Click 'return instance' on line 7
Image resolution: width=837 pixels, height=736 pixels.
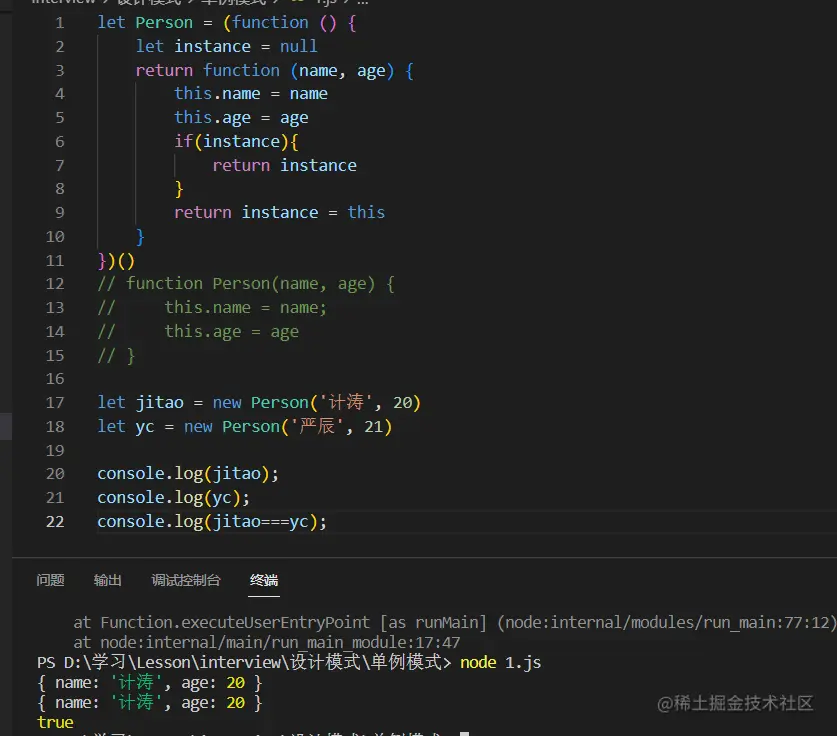pos(285,165)
